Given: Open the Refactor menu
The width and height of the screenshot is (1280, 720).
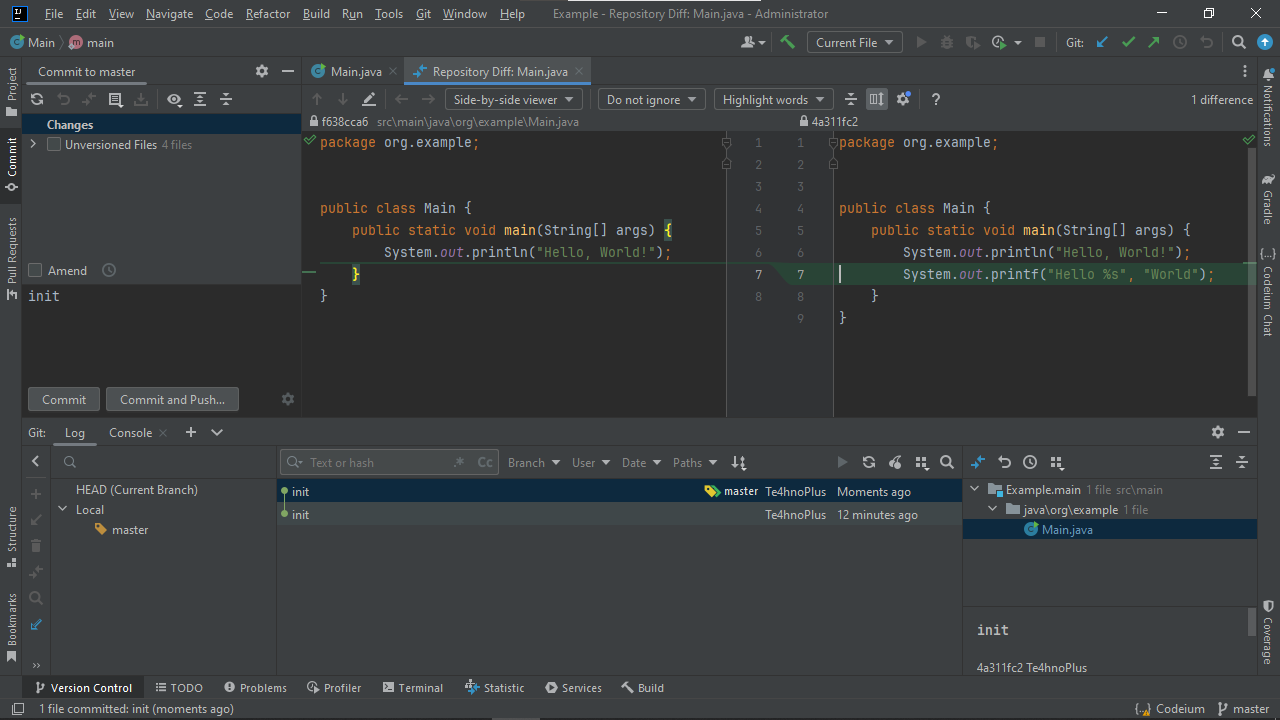Looking at the screenshot, I should click(268, 14).
